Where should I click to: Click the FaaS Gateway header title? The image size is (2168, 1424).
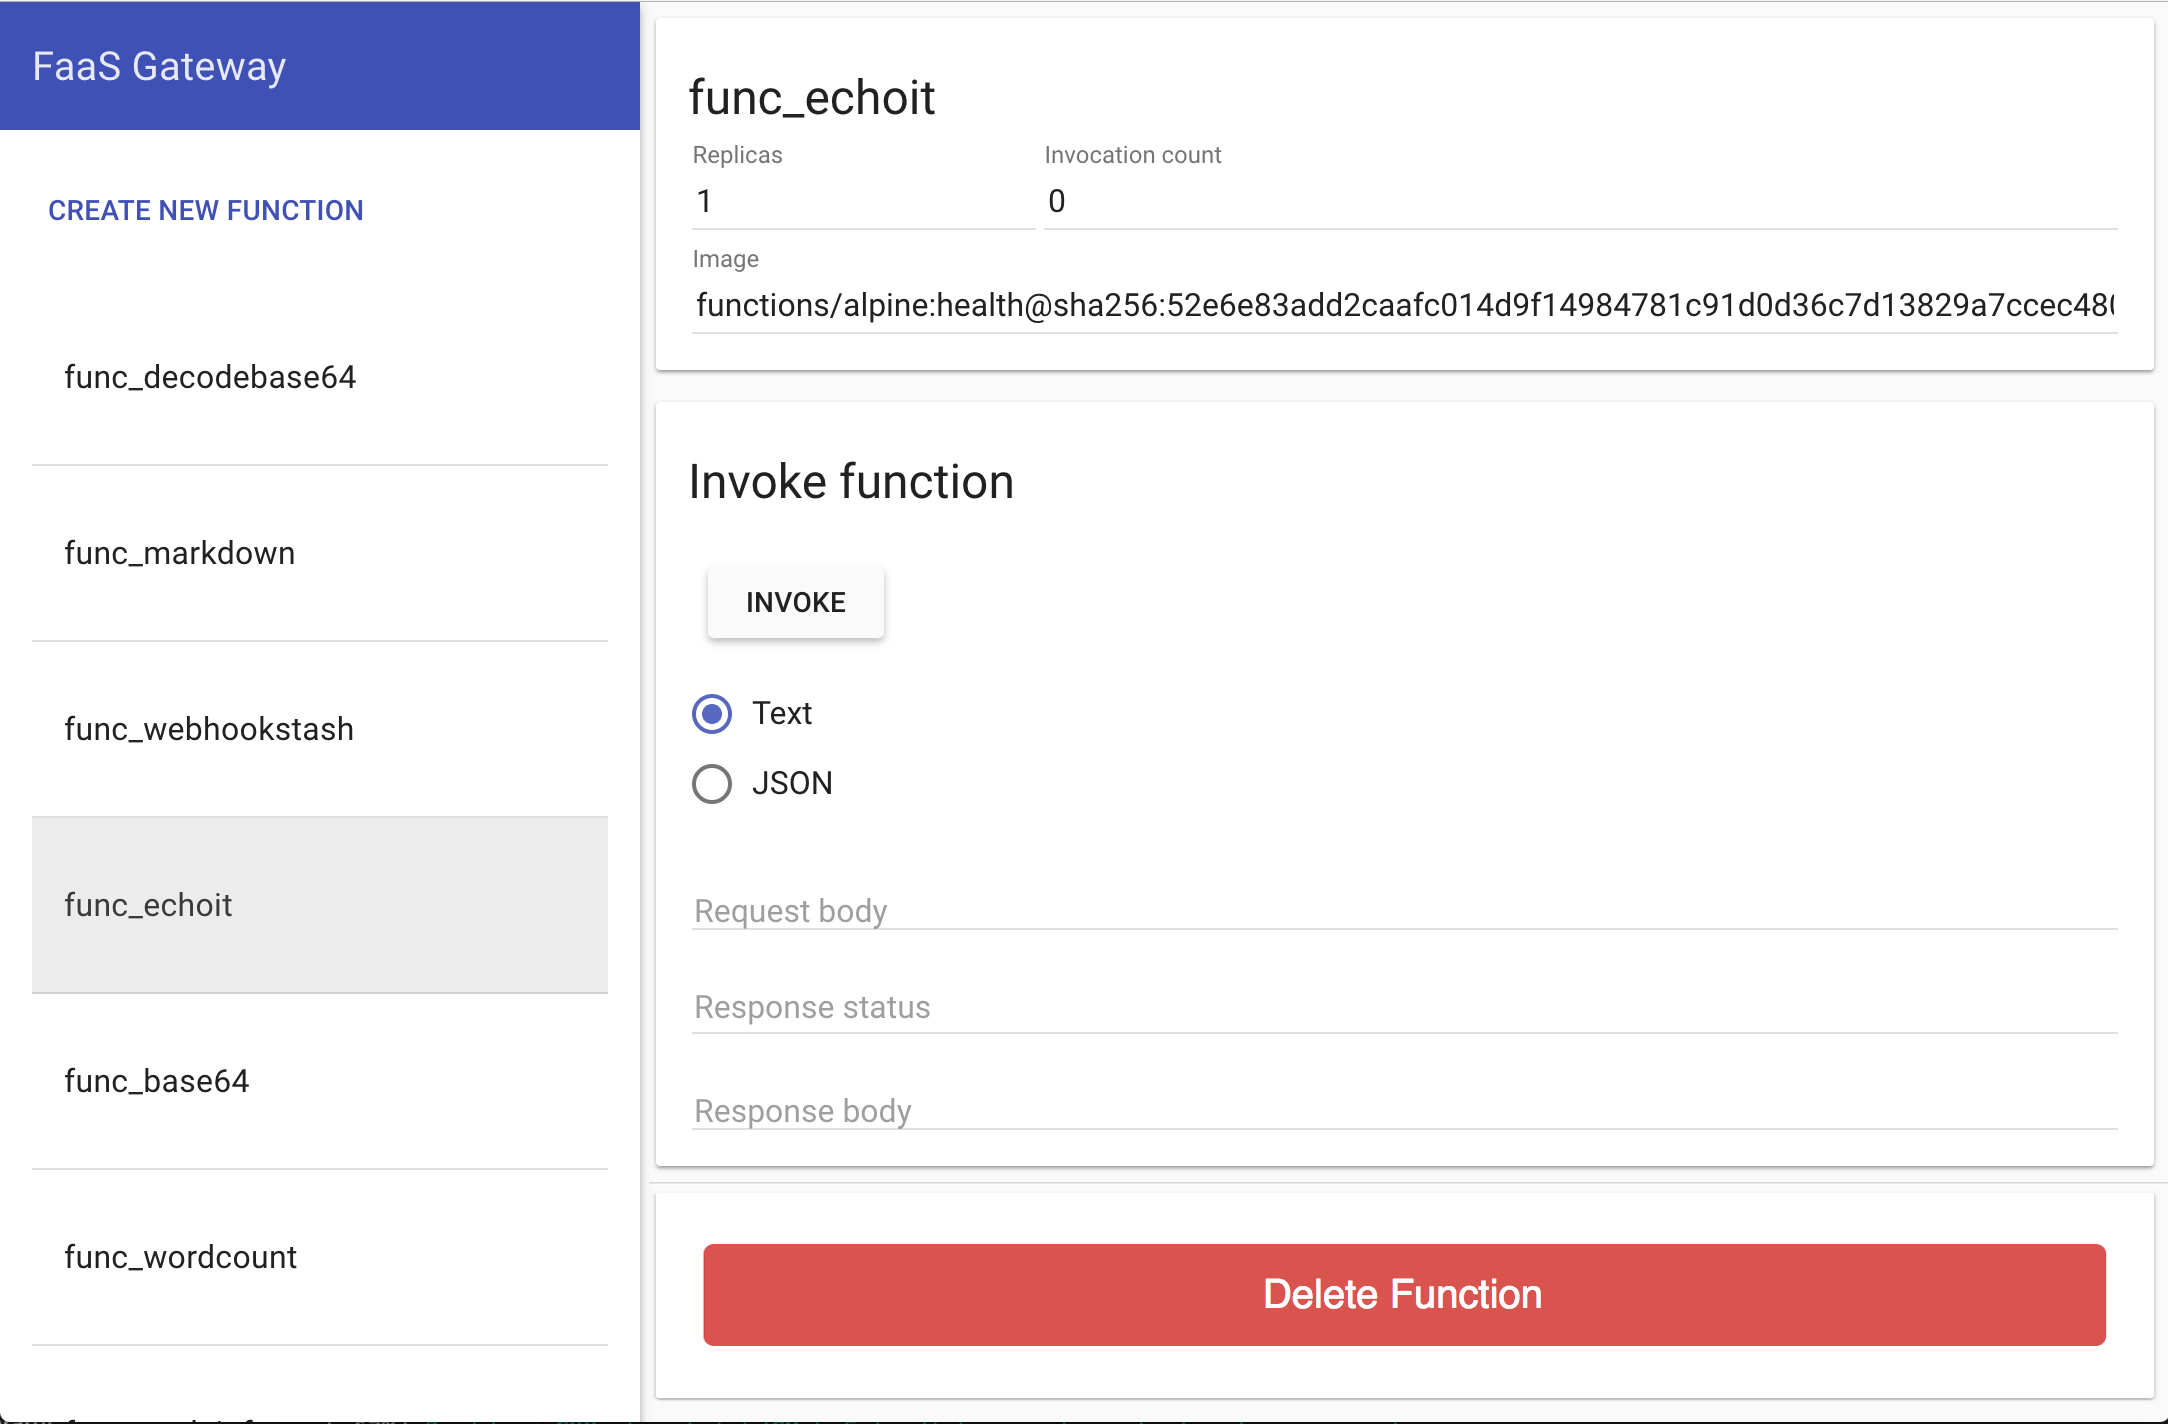(159, 66)
